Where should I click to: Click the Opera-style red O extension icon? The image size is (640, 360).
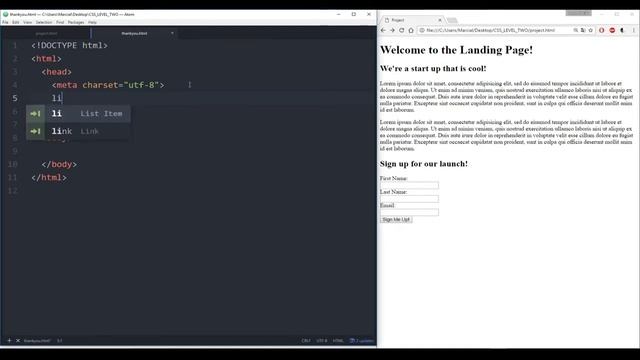[x=602, y=30]
